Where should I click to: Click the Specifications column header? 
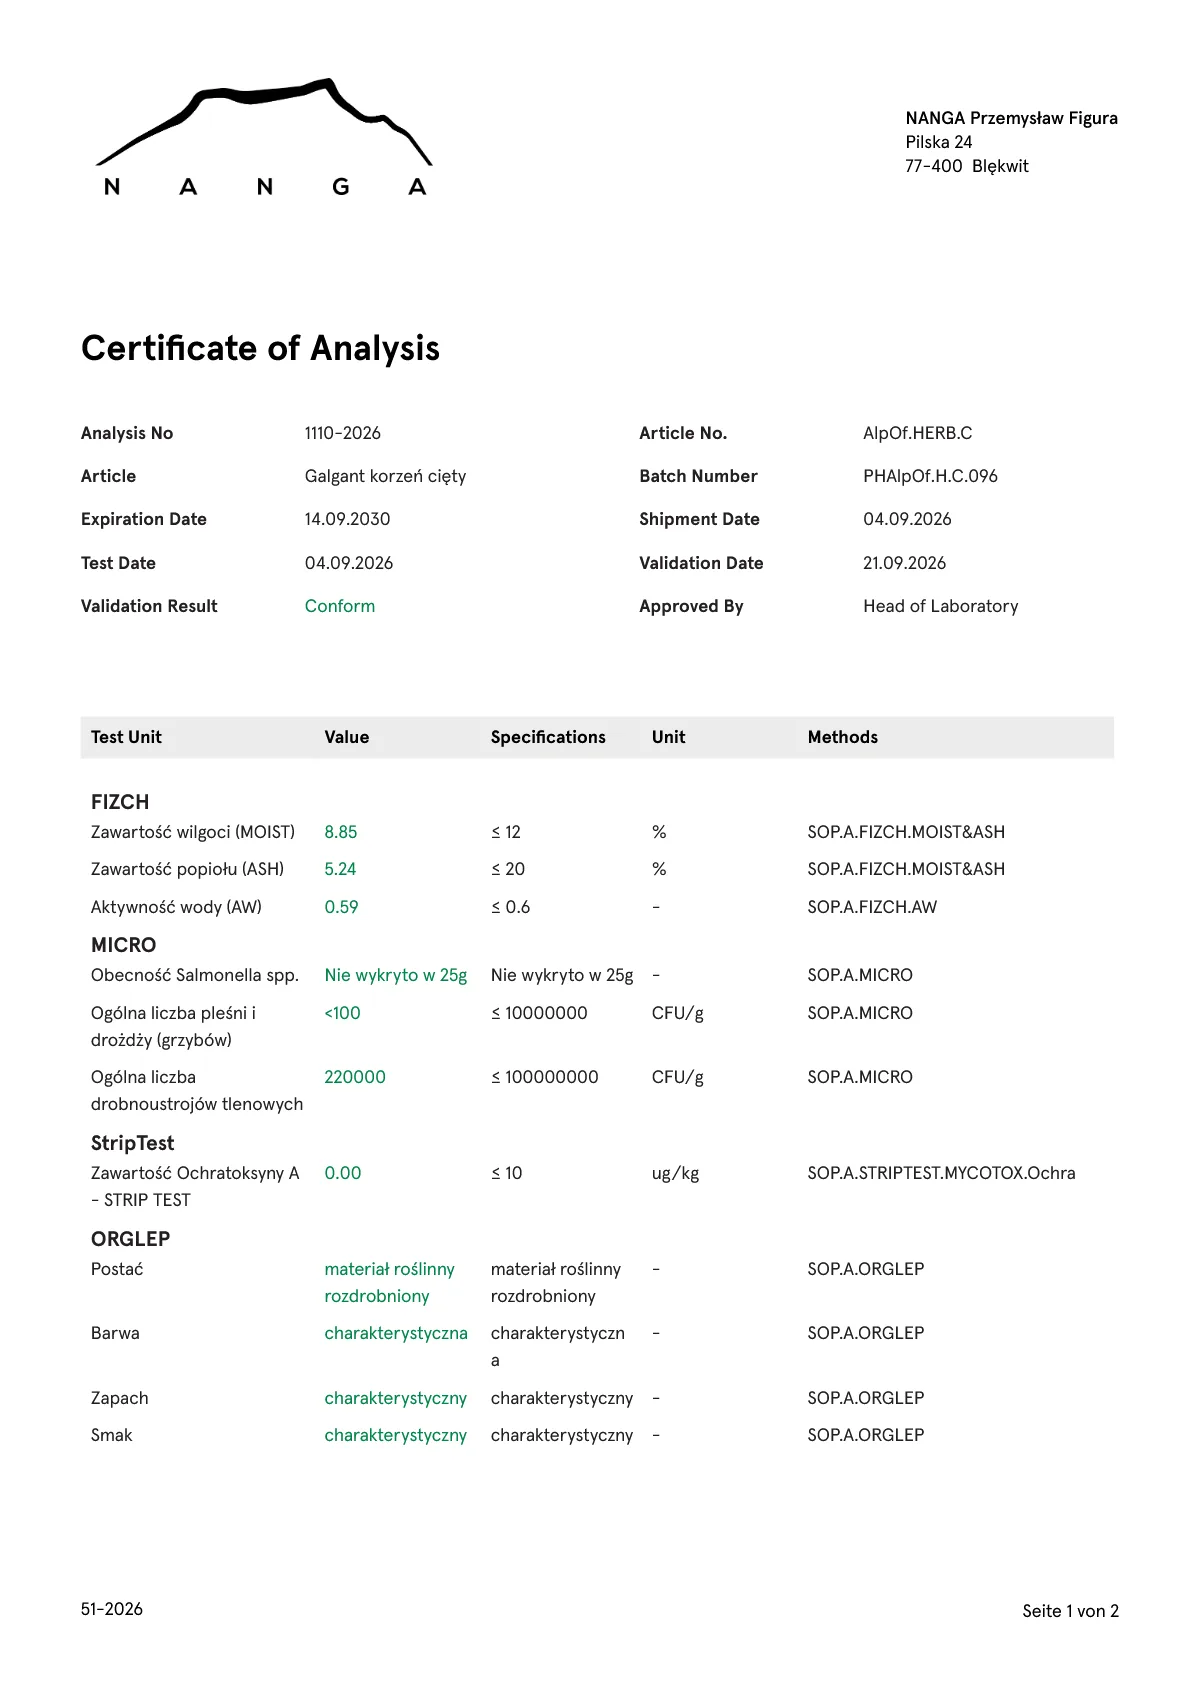tap(548, 737)
